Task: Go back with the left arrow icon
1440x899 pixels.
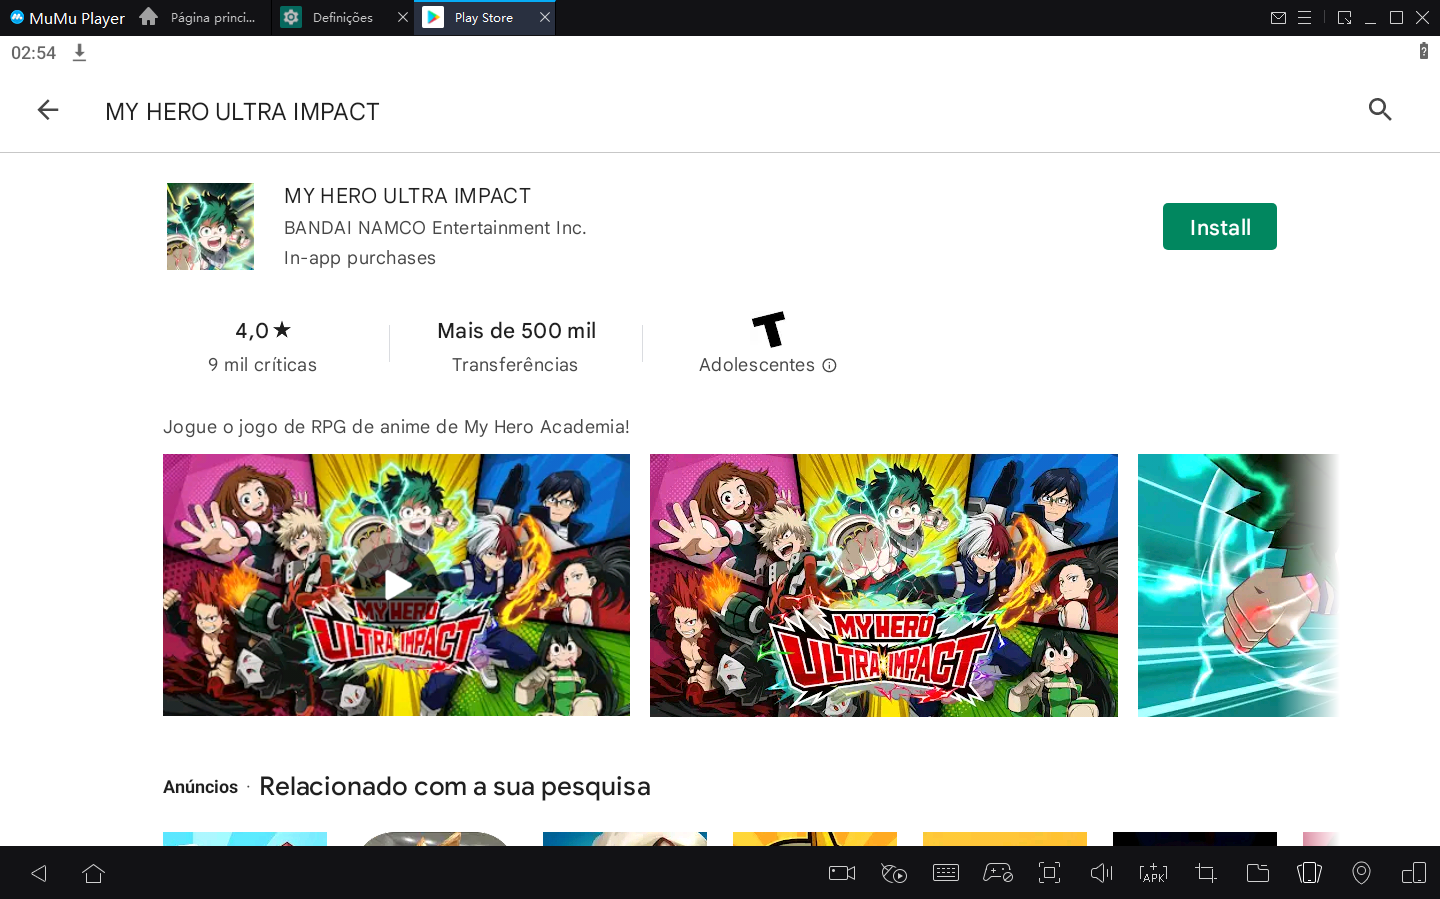Action: click(48, 110)
